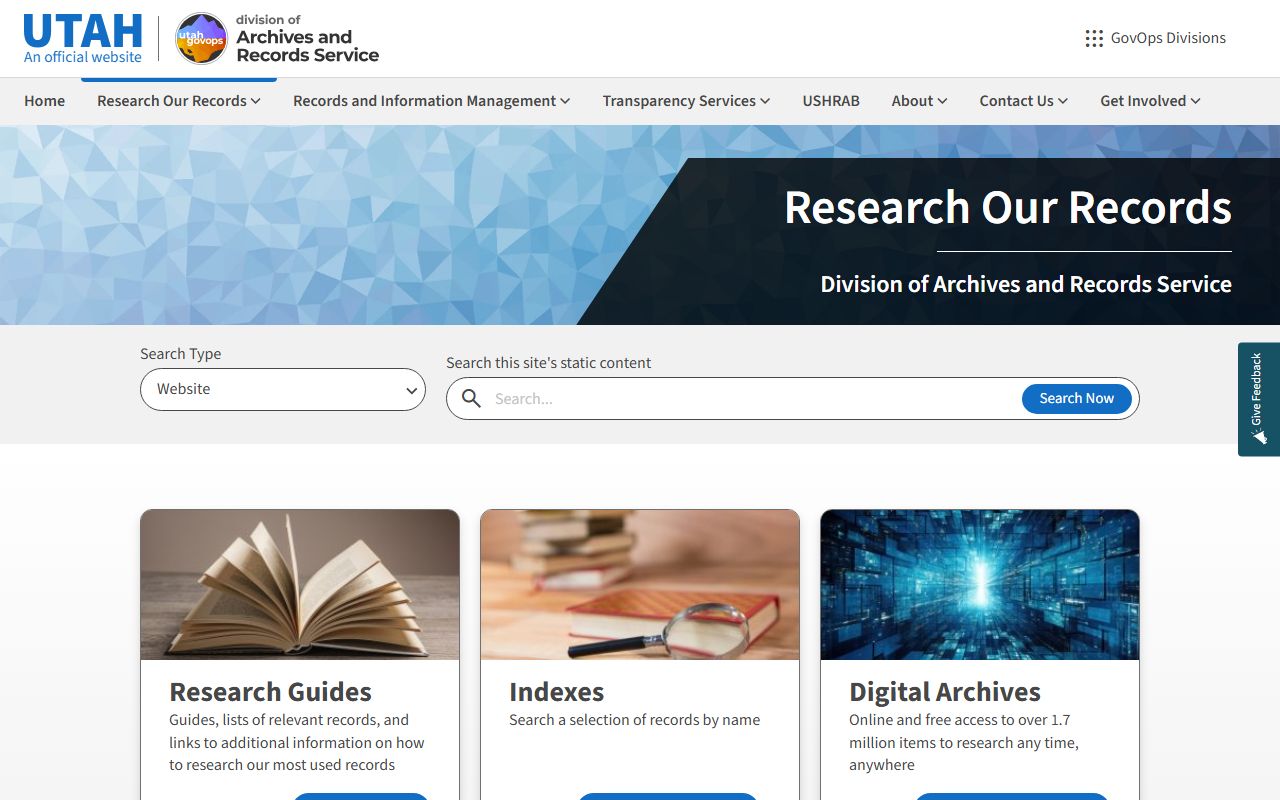Screen dimensions: 1280x800
Task: Click the magnifier icon in search box
Action: pos(471,398)
